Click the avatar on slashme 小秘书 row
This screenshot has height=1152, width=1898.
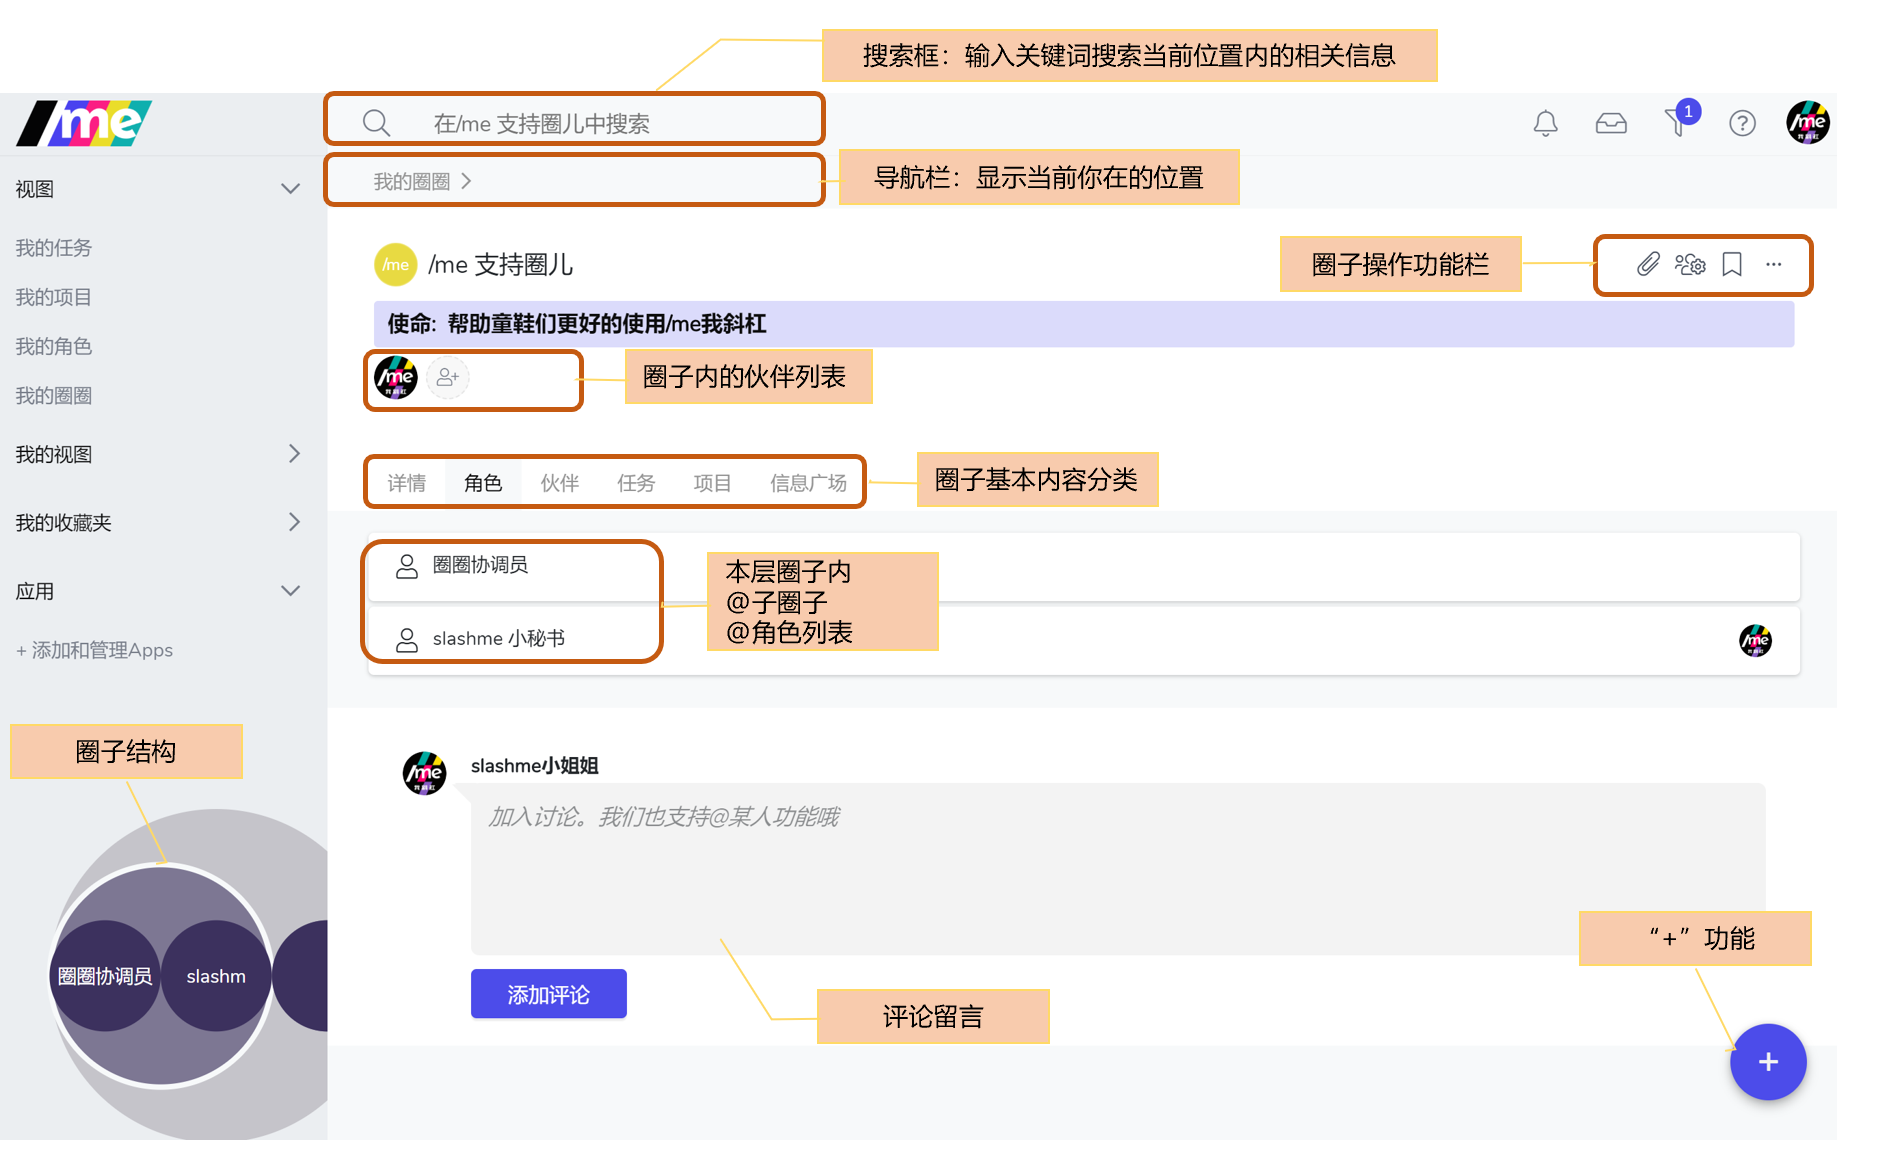1755,640
